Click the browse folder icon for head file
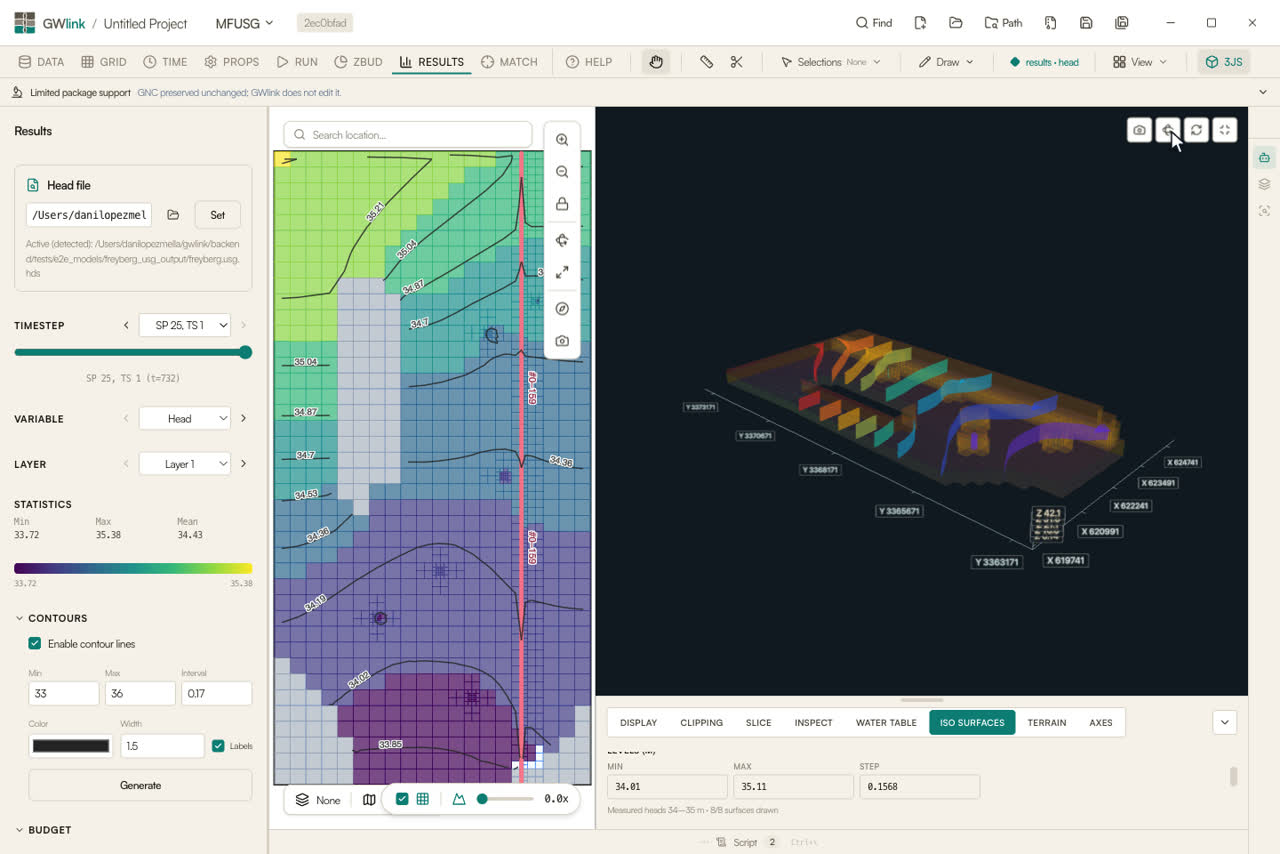Viewport: 1280px width, 854px height. [173, 215]
